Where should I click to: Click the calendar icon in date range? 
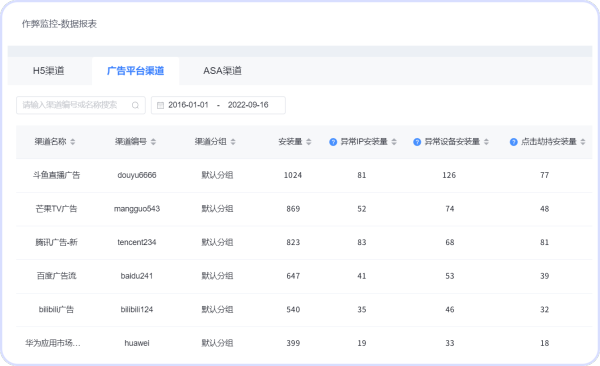160,105
